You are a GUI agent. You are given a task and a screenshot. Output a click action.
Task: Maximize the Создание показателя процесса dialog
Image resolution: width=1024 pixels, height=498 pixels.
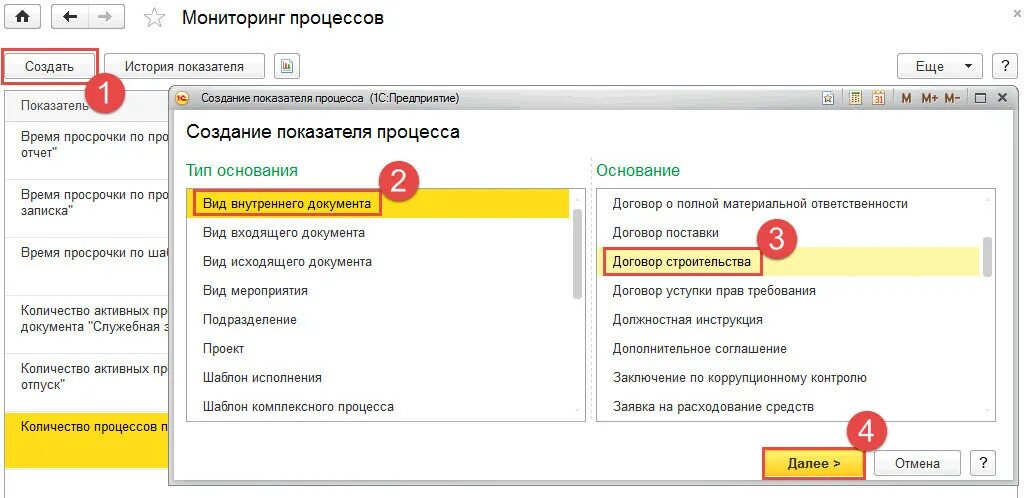980,98
